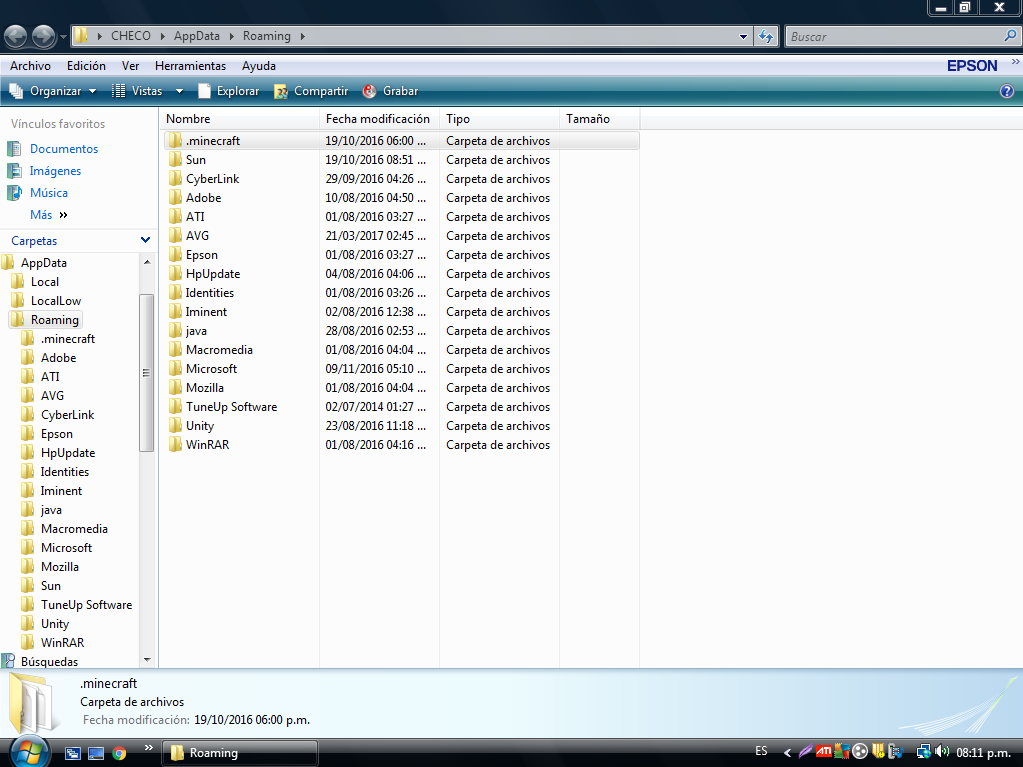This screenshot has width=1023, height=767.
Task: Click the Compartir toolbar button
Action: point(311,91)
